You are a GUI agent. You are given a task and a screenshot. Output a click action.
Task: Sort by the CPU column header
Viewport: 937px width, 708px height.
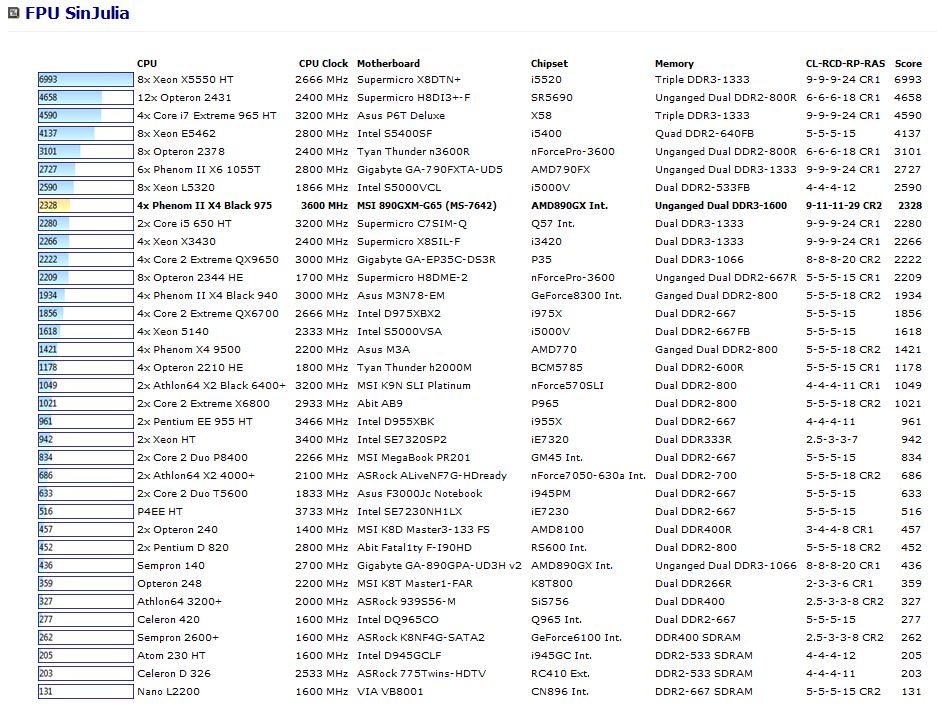[147, 63]
